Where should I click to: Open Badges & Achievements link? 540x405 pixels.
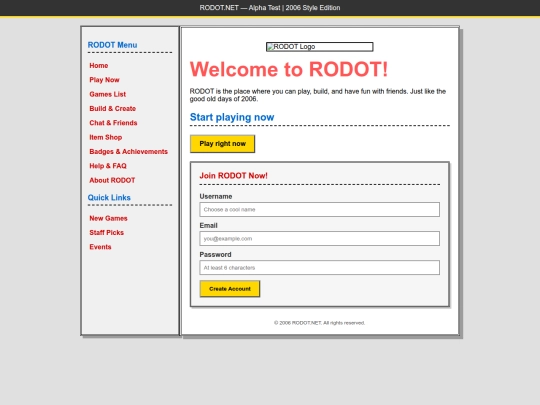[x=128, y=152]
